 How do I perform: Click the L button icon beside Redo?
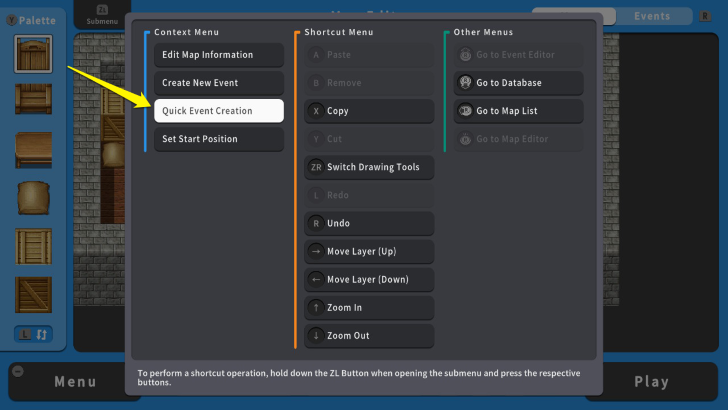coord(316,195)
